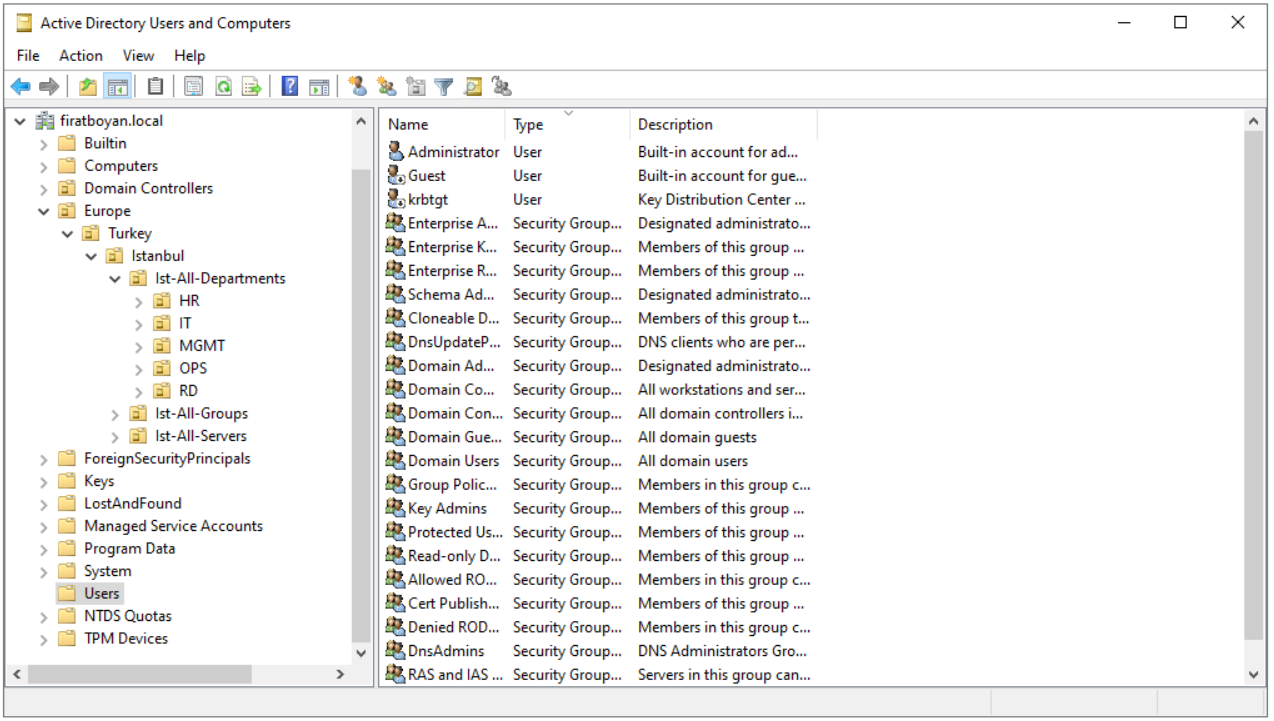Image resolution: width=1274 pixels, height=721 pixels.
Task: Expand the Computers tree node
Action: tap(43, 166)
